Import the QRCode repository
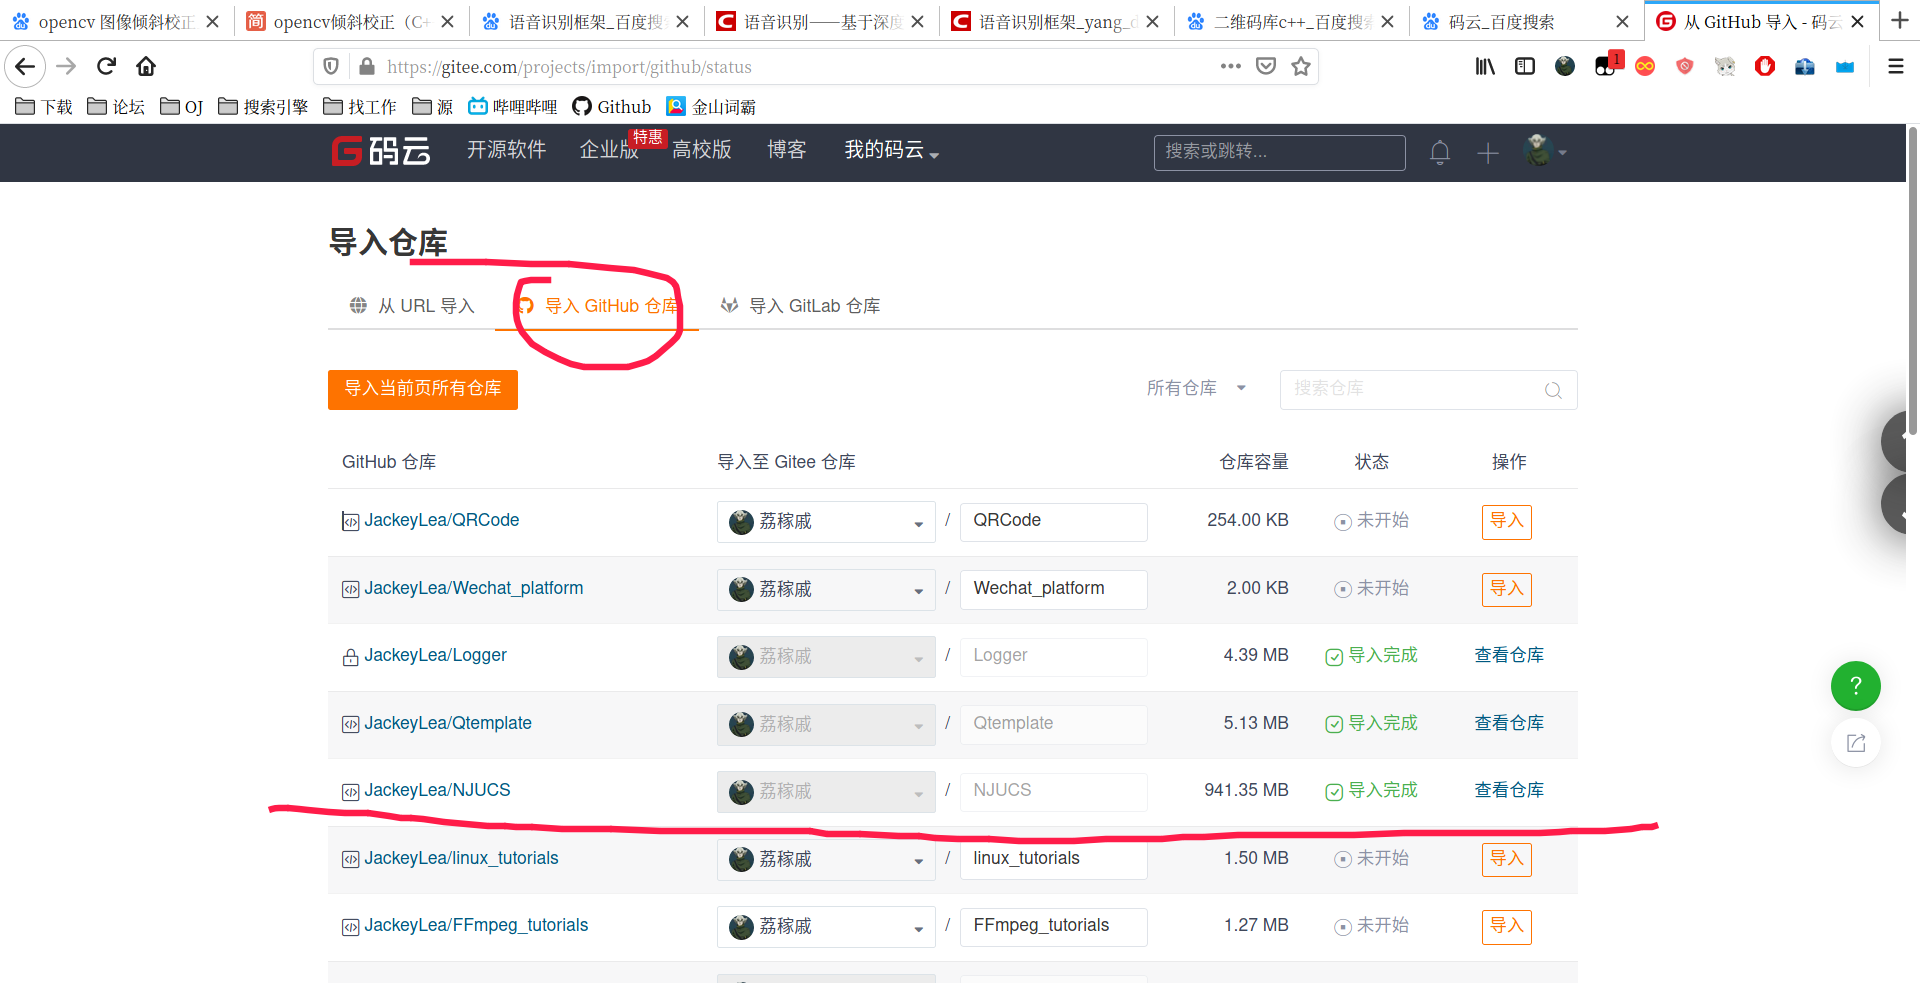The height and width of the screenshot is (983, 1920). pos(1506,521)
